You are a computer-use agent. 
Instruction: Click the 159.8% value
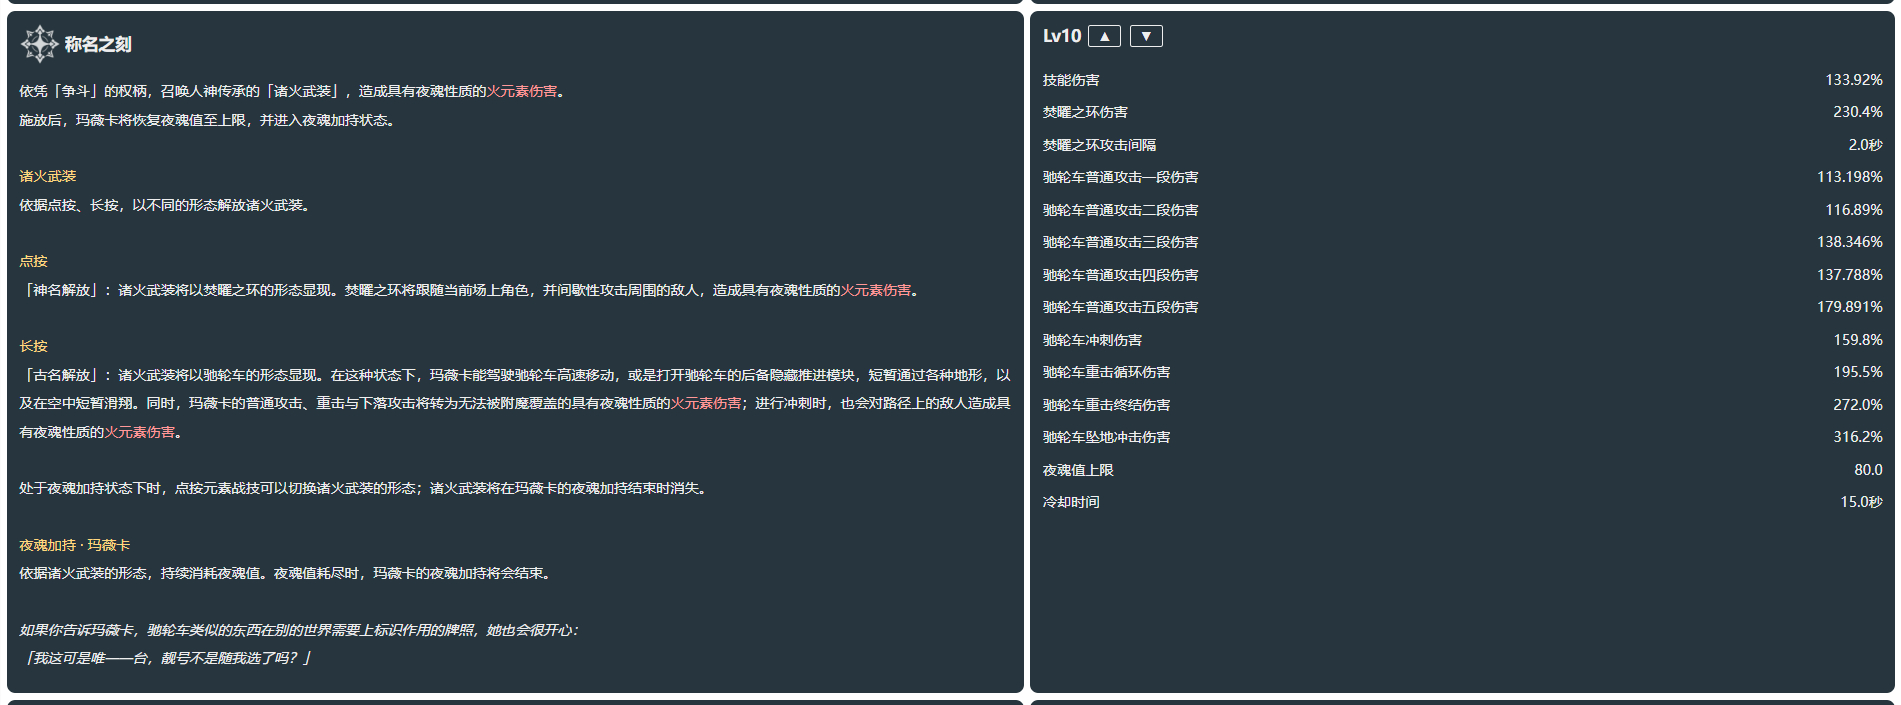pyautogui.click(x=1858, y=340)
